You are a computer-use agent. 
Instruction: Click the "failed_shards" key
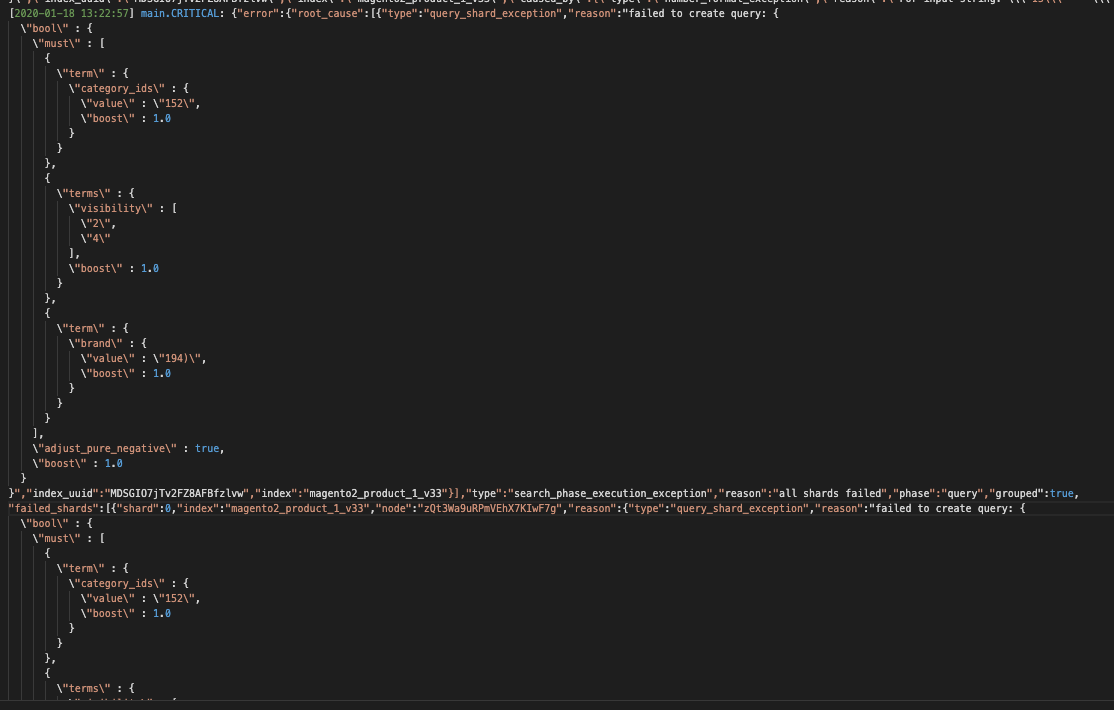click(x=50, y=508)
